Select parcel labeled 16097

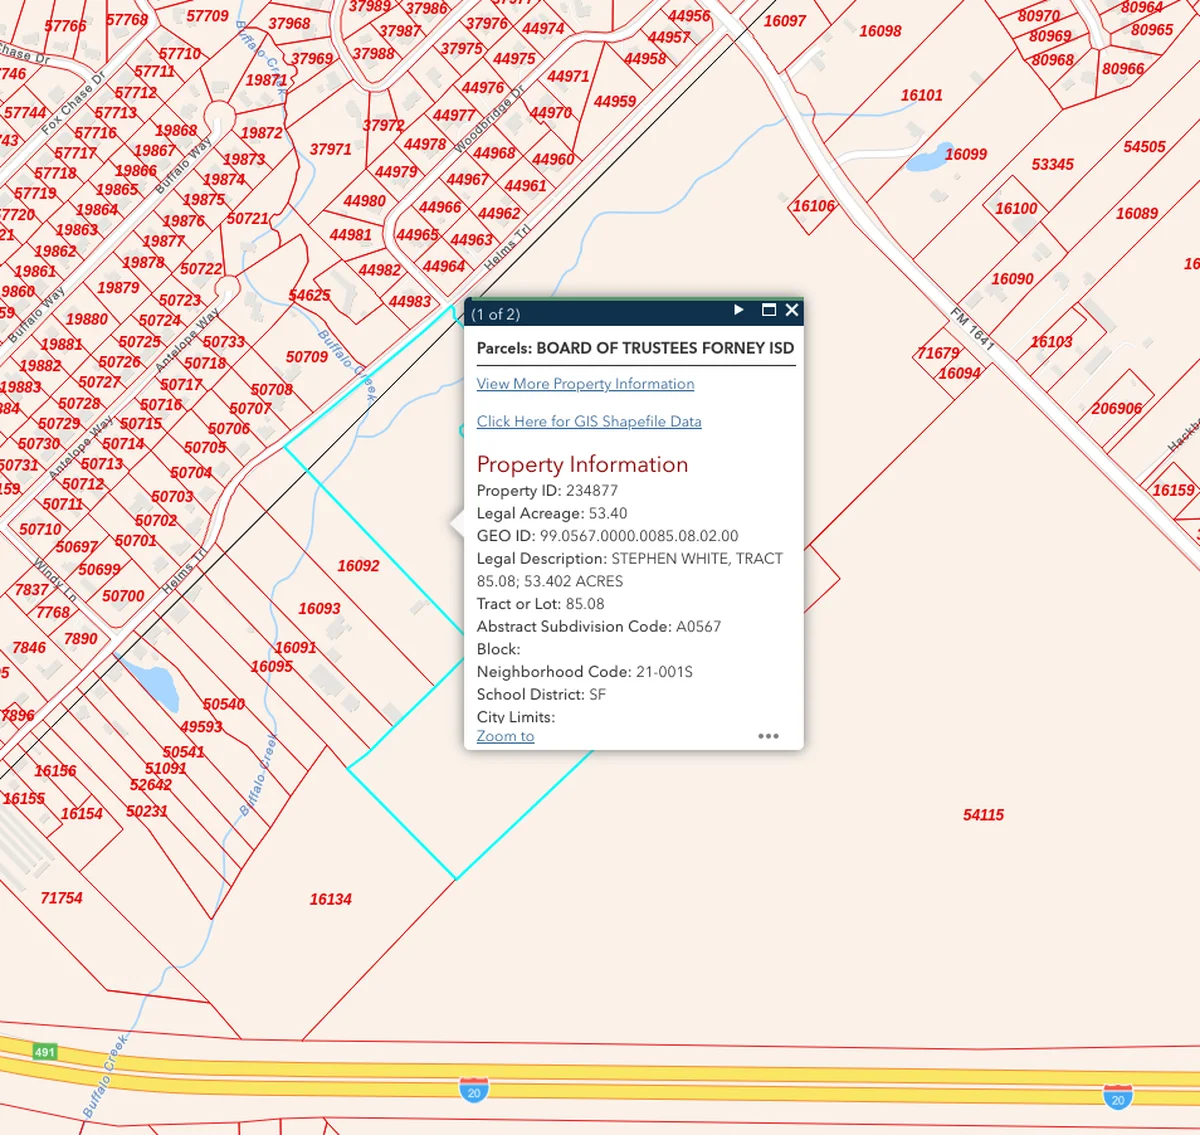(x=784, y=21)
